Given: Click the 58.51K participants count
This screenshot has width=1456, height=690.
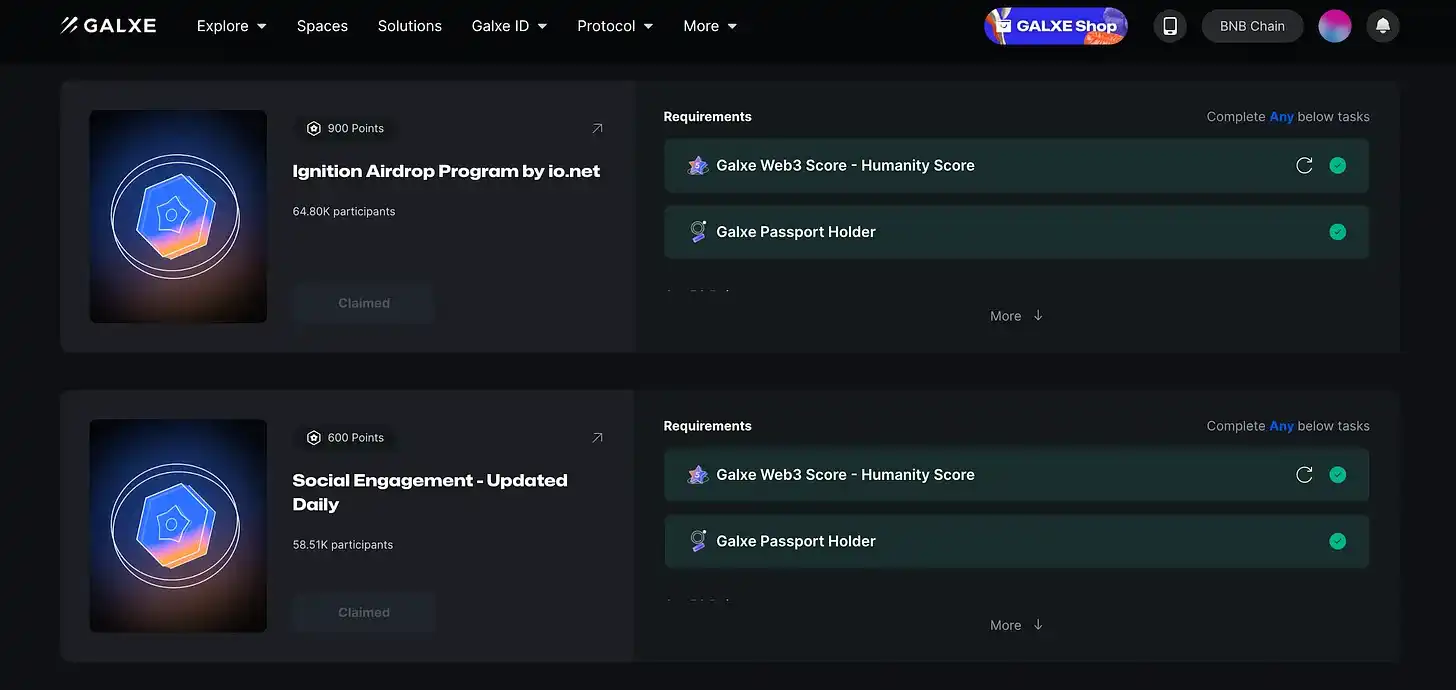Looking at the screenshot, I should [343, 545].
